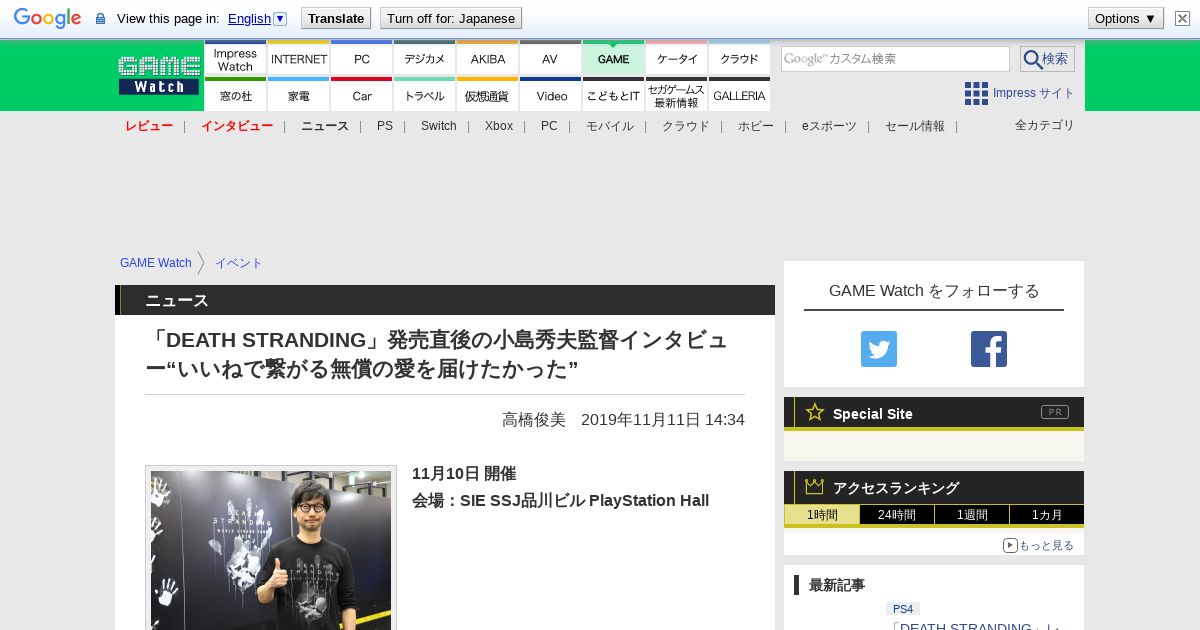Screen dimensions: 1200x630
Task: Open the Impress Watch tab
Action: (x=235, y=59)
